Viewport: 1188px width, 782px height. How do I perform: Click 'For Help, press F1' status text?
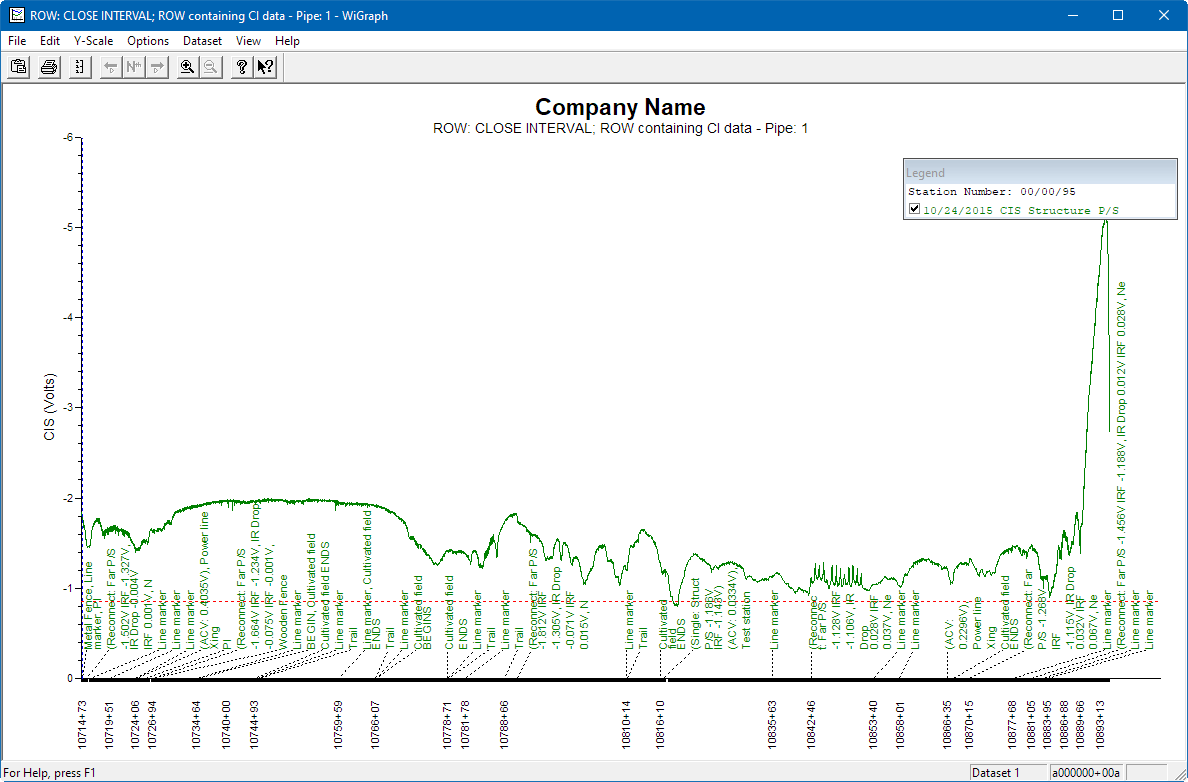tap(50, 773)
